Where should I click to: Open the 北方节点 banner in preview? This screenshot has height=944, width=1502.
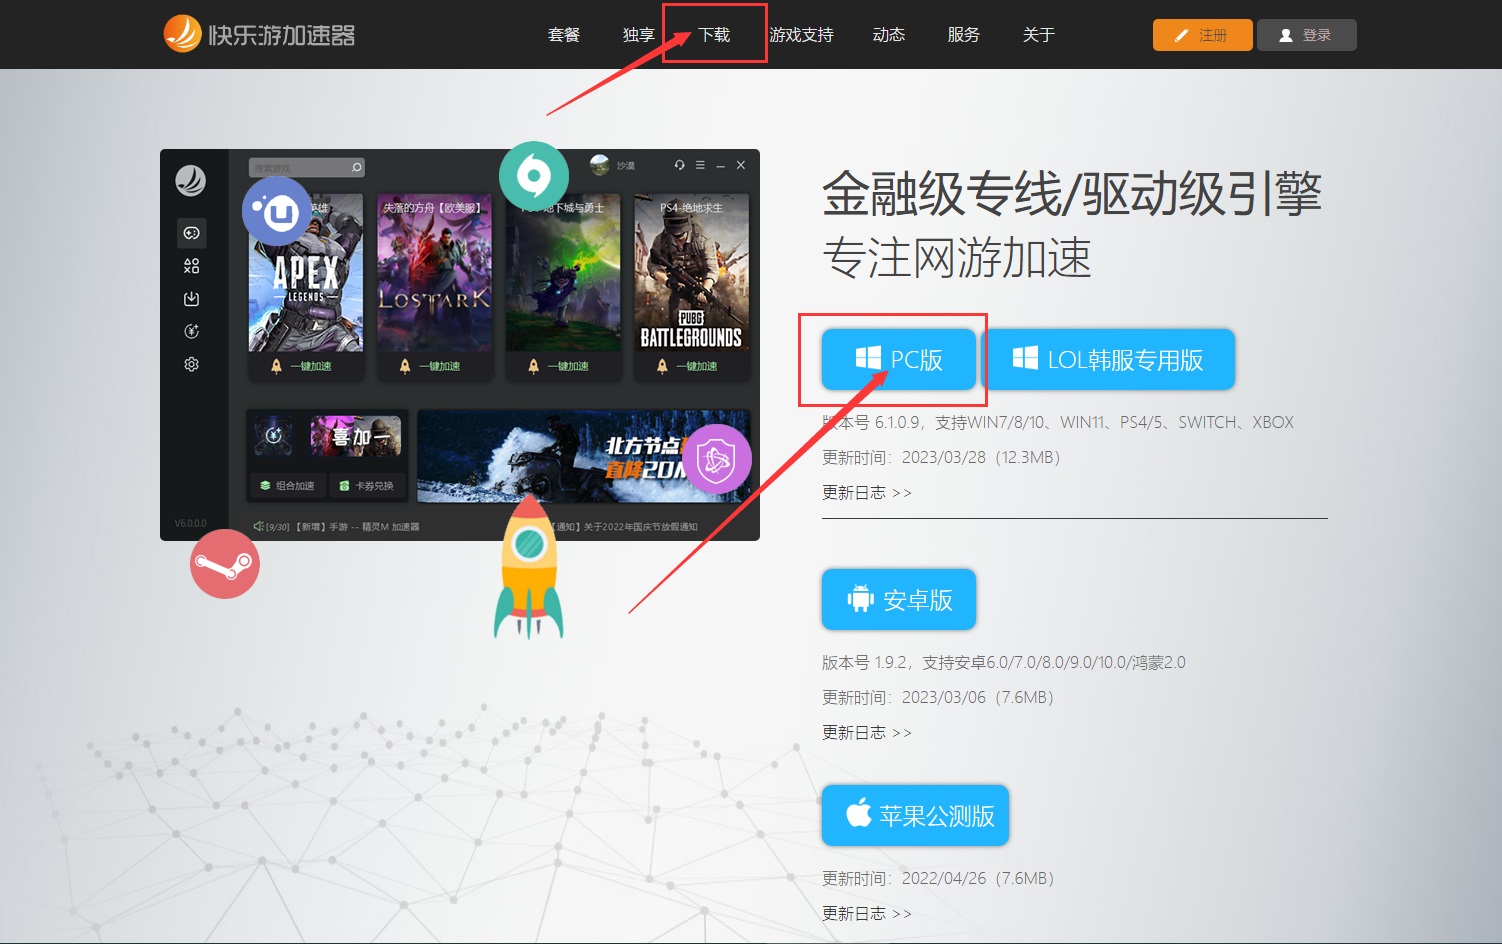click(583, 455)
